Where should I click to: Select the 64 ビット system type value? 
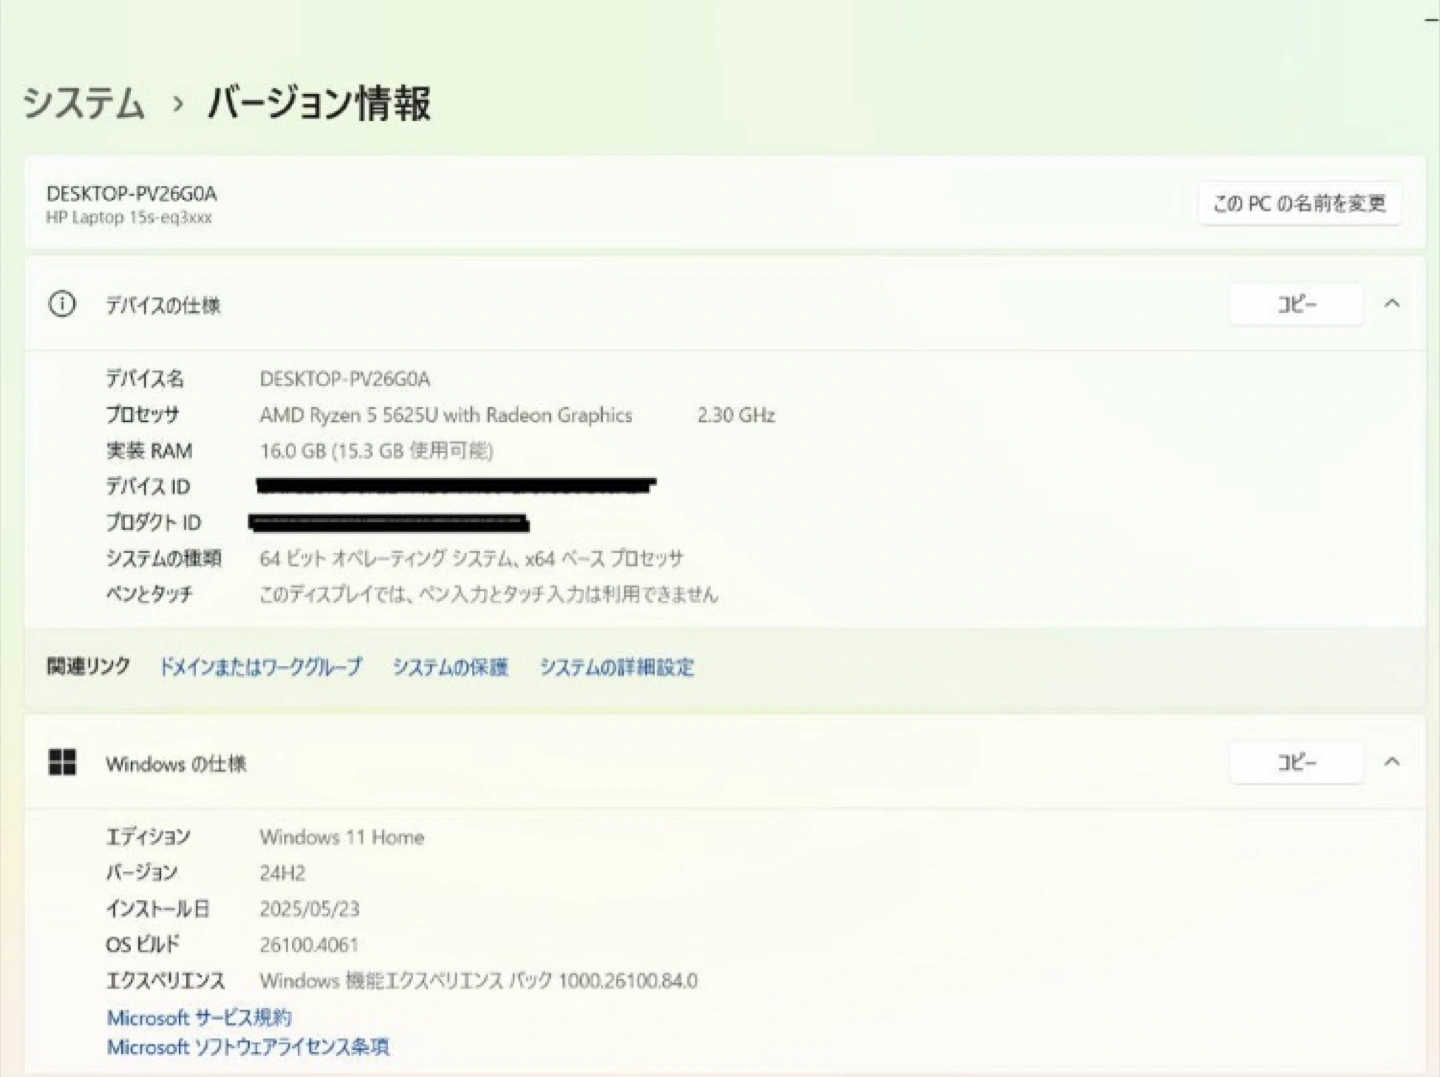pyautogui.click(x=471, y=558)
